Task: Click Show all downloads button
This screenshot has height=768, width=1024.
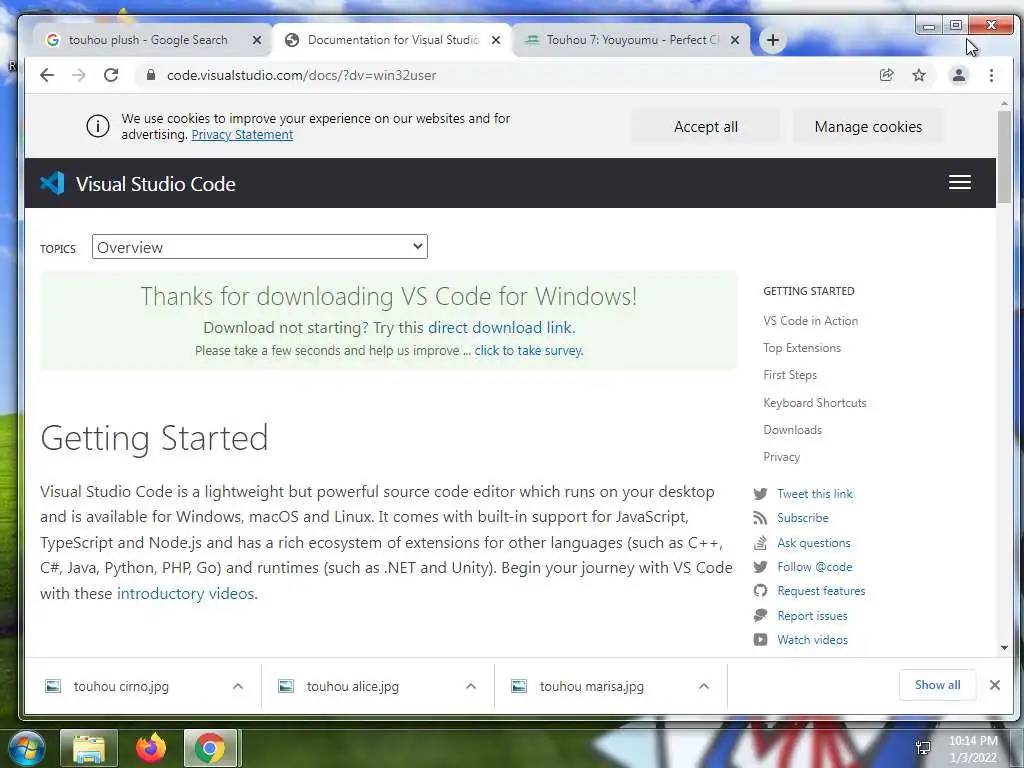Action: click(937, 685)
